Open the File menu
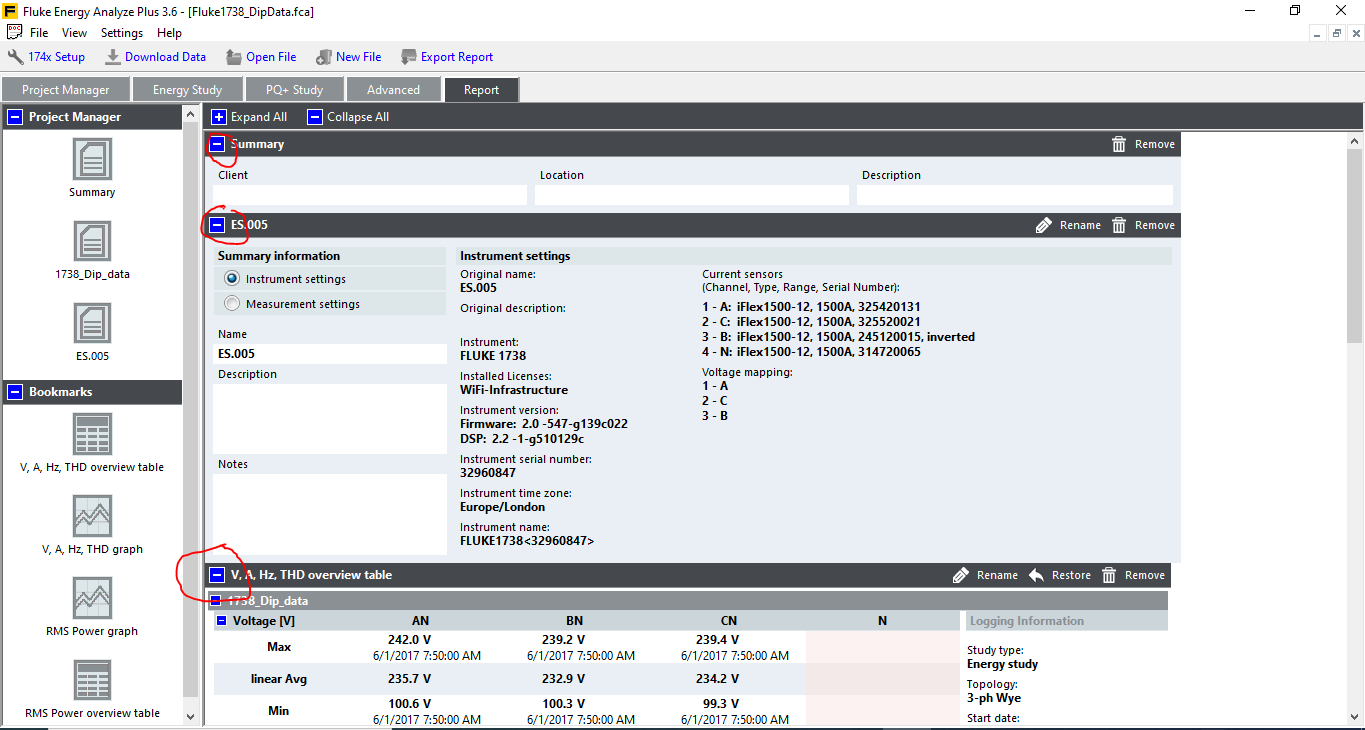1365x730 pixels. tap(39, 33)
